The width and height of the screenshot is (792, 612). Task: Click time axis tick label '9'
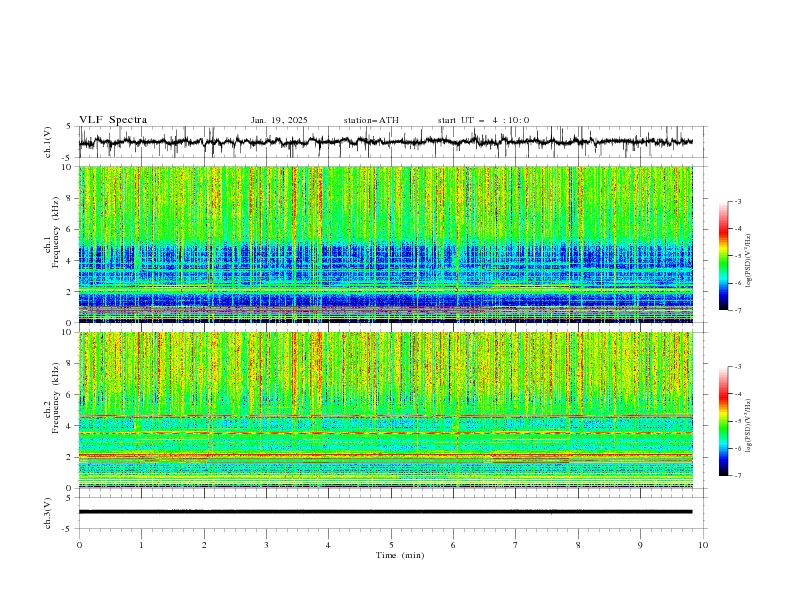tap(640, 545)
